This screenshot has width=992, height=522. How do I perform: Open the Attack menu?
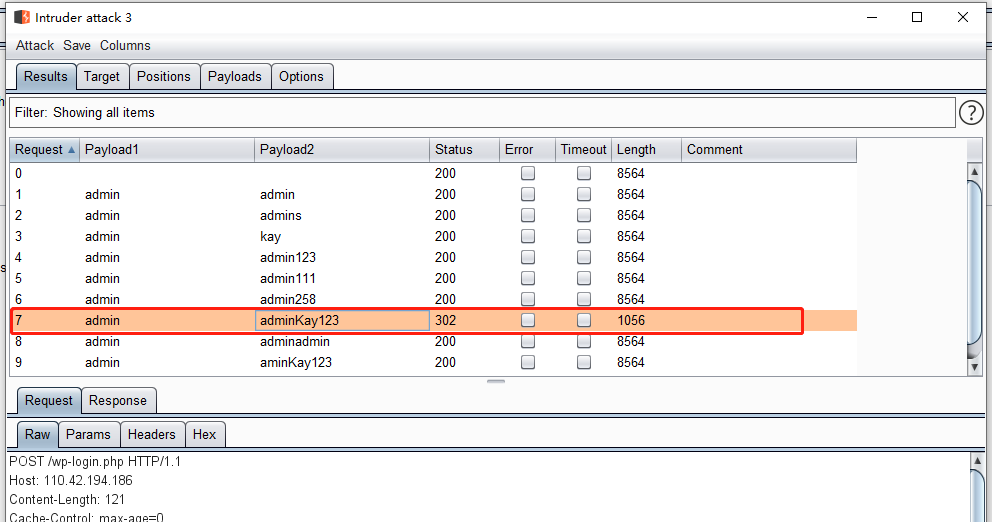point(35,46)
